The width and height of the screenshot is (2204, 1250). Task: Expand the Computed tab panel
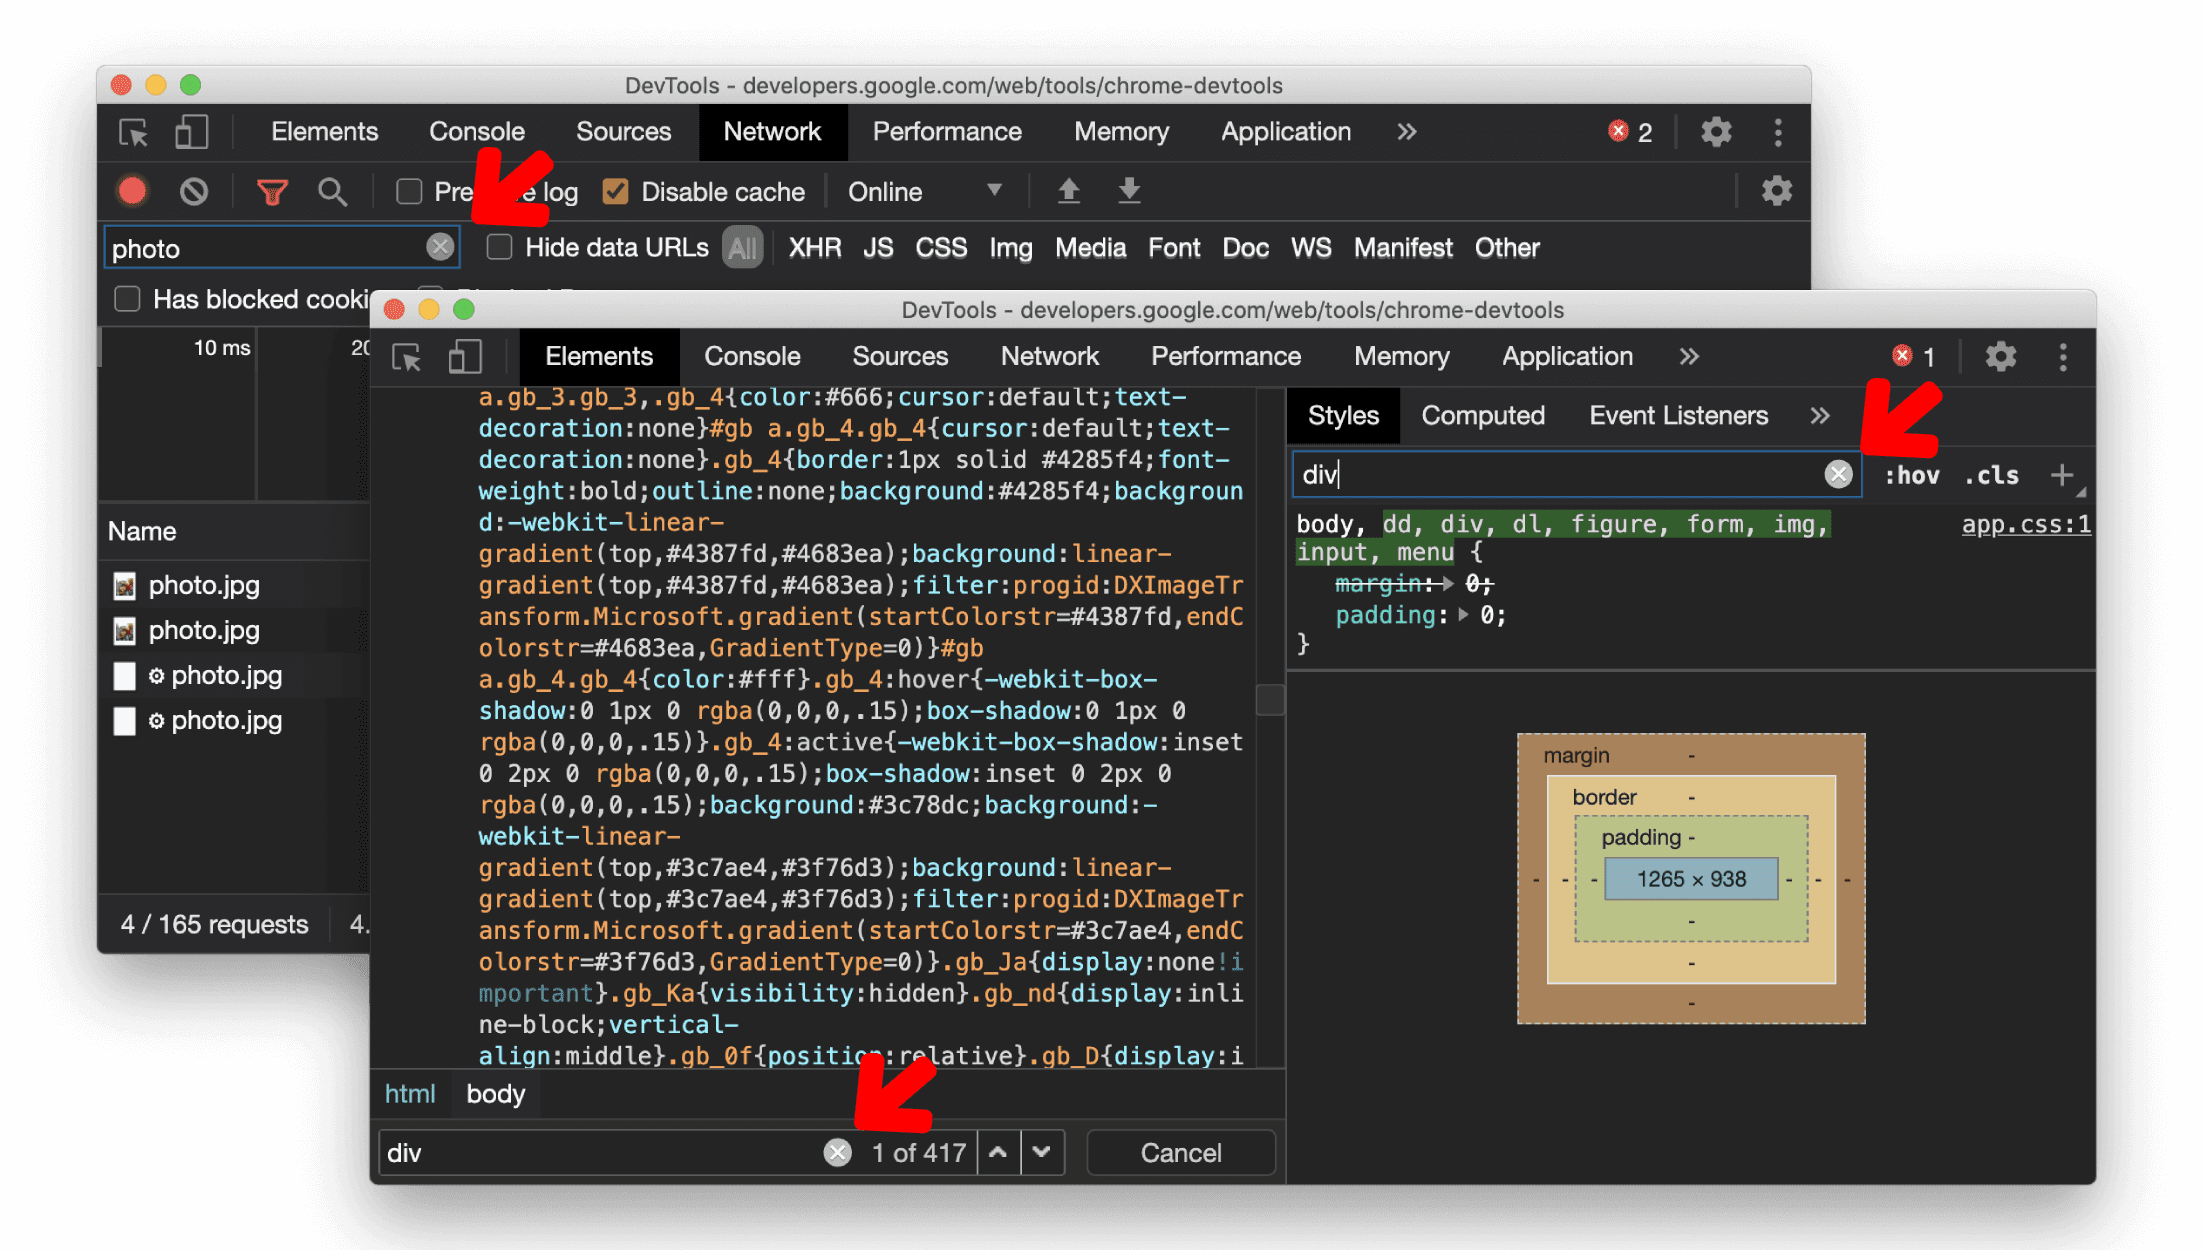(x=1483, y=416)
